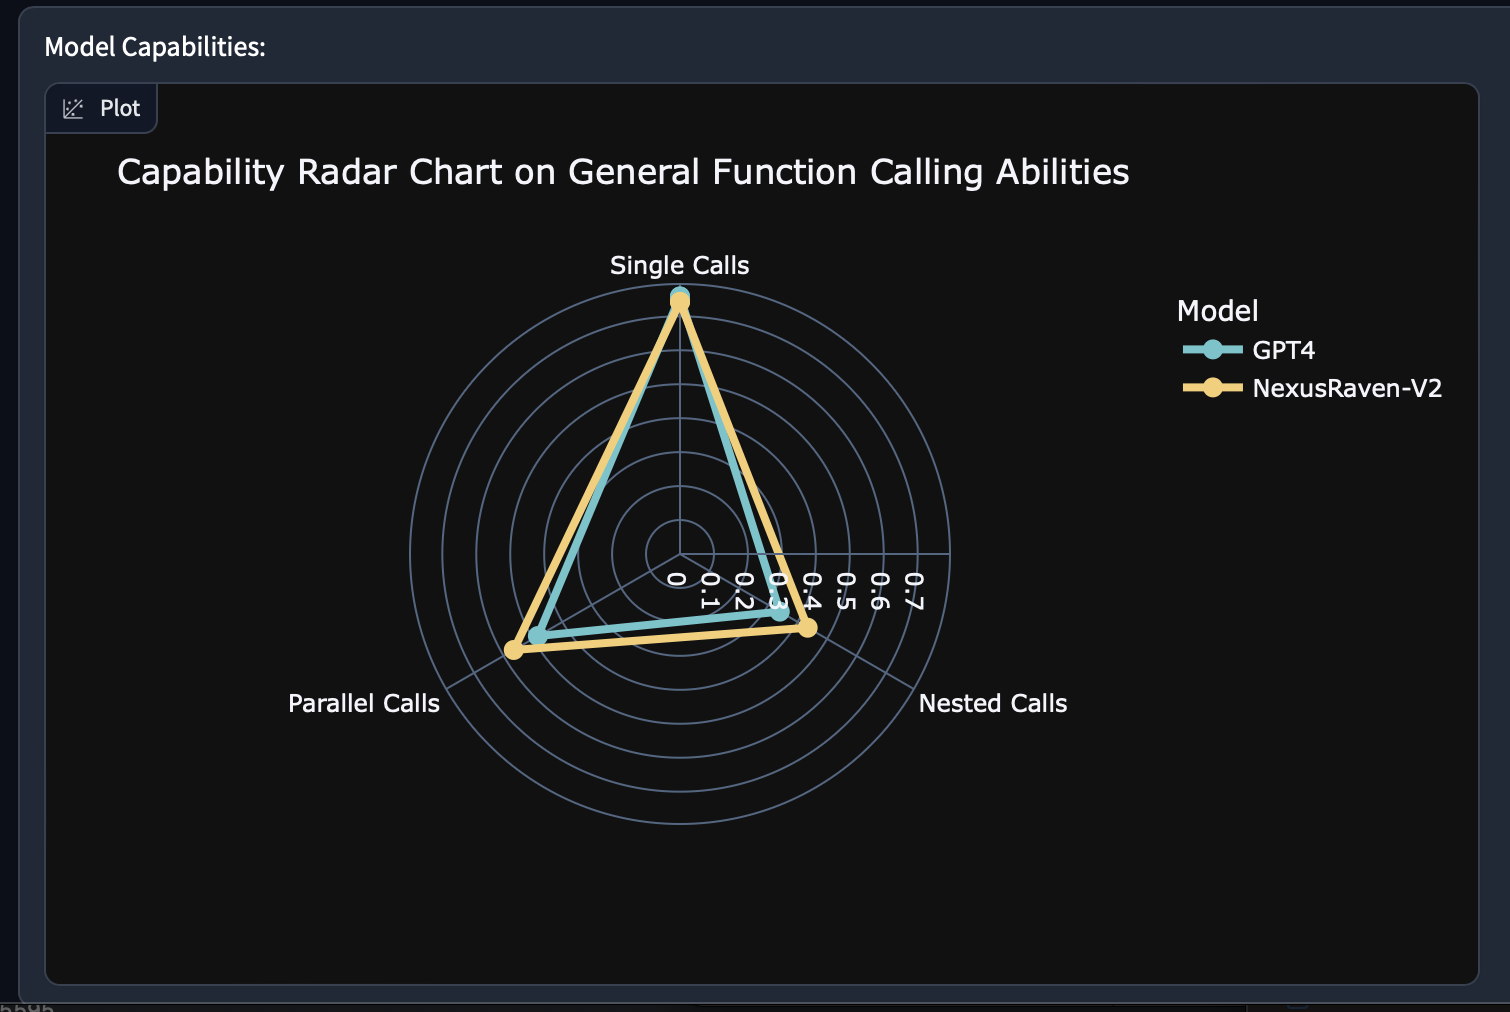Click the Nested Calls axis label
Image resolution: width=1510 pixels, height=1012 pixels.
[x=992, y=703]
